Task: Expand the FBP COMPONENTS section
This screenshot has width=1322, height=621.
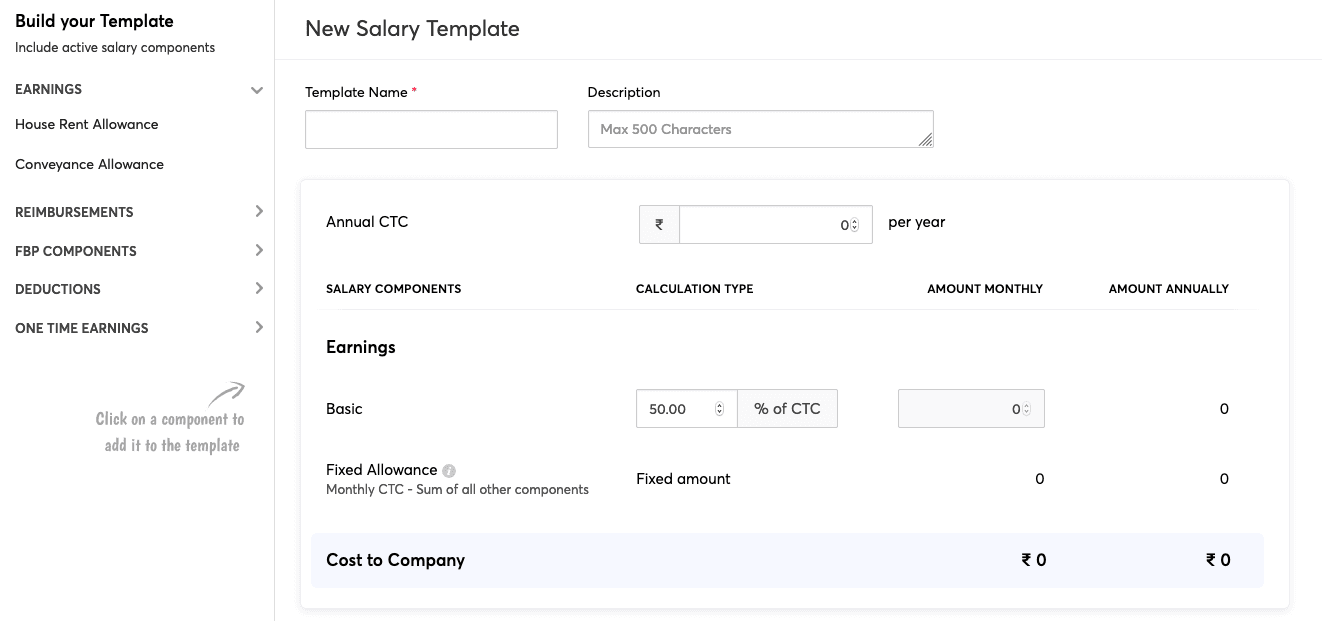Action: pyautogui.click(x=259, y=250)
